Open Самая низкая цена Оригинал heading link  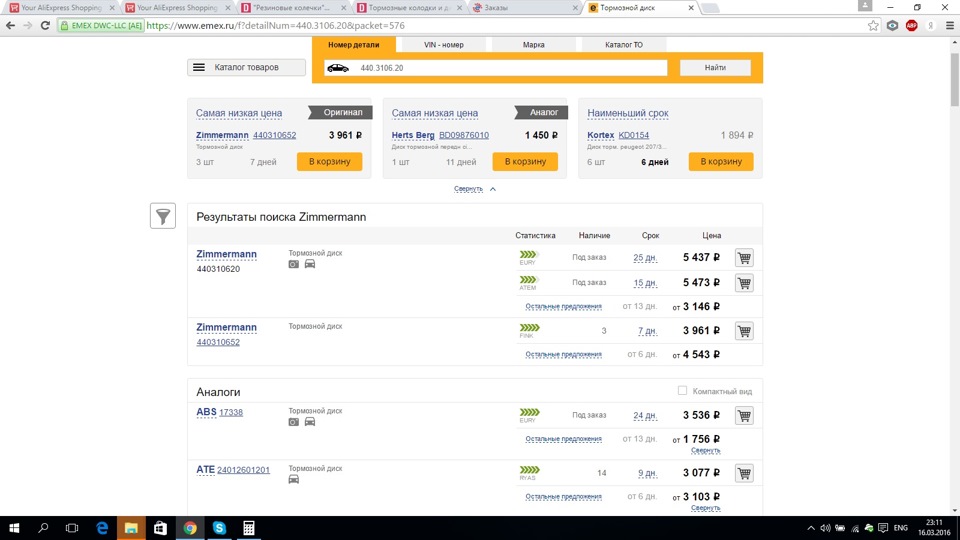point(239,113)
